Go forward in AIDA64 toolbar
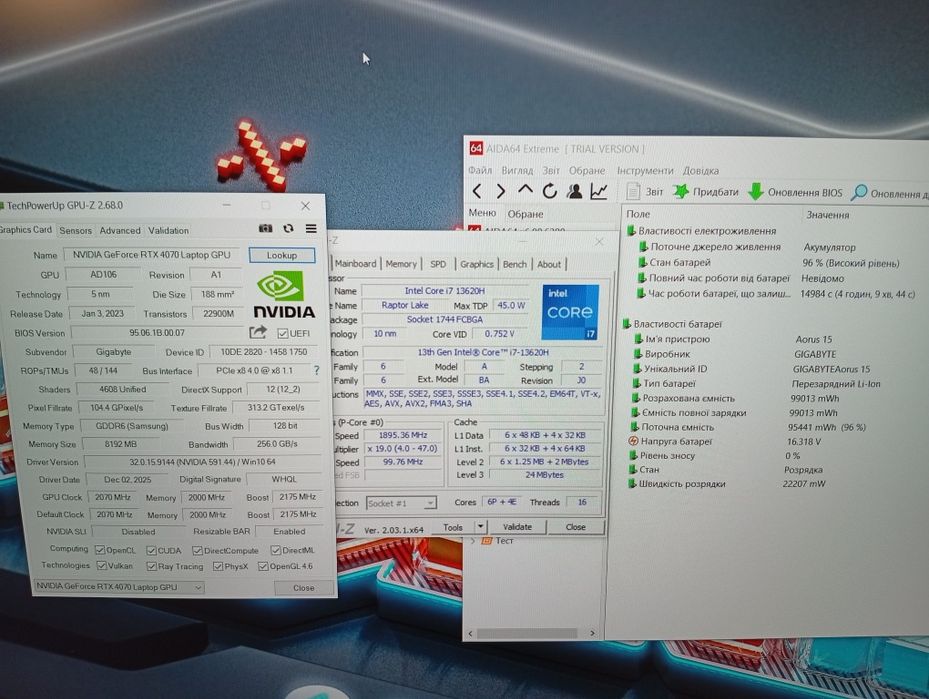The height and width of the screenshot is (699, 929). (x=501, y=191)
